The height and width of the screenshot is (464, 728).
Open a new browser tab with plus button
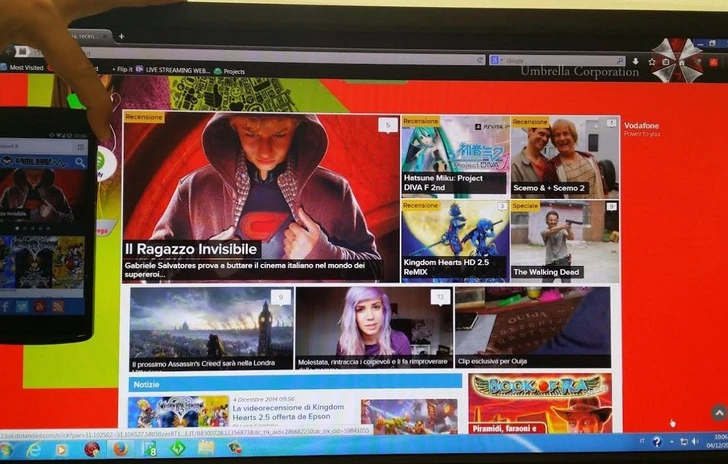point(121,37)
